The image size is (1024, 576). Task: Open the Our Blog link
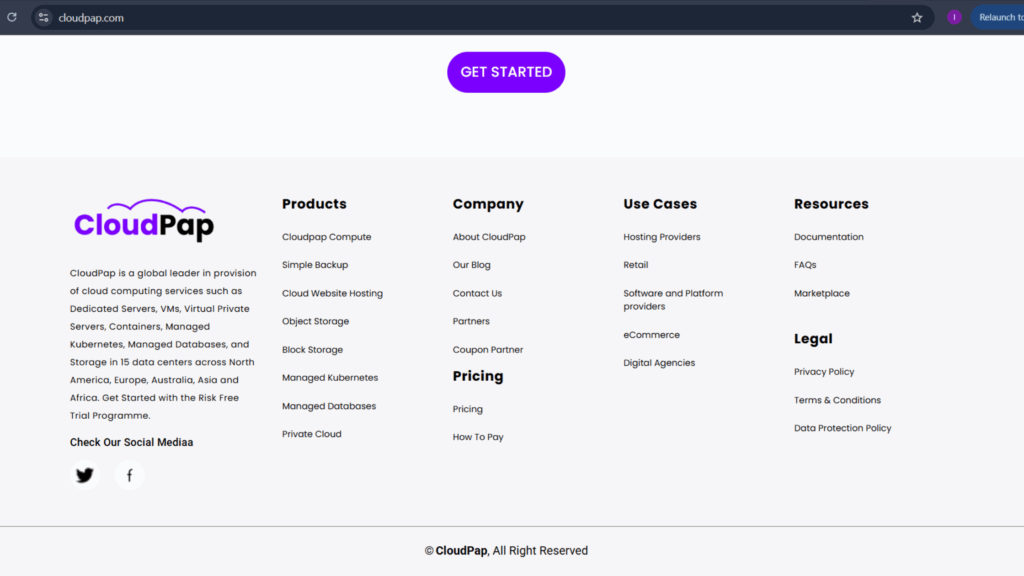pos(471,265)
